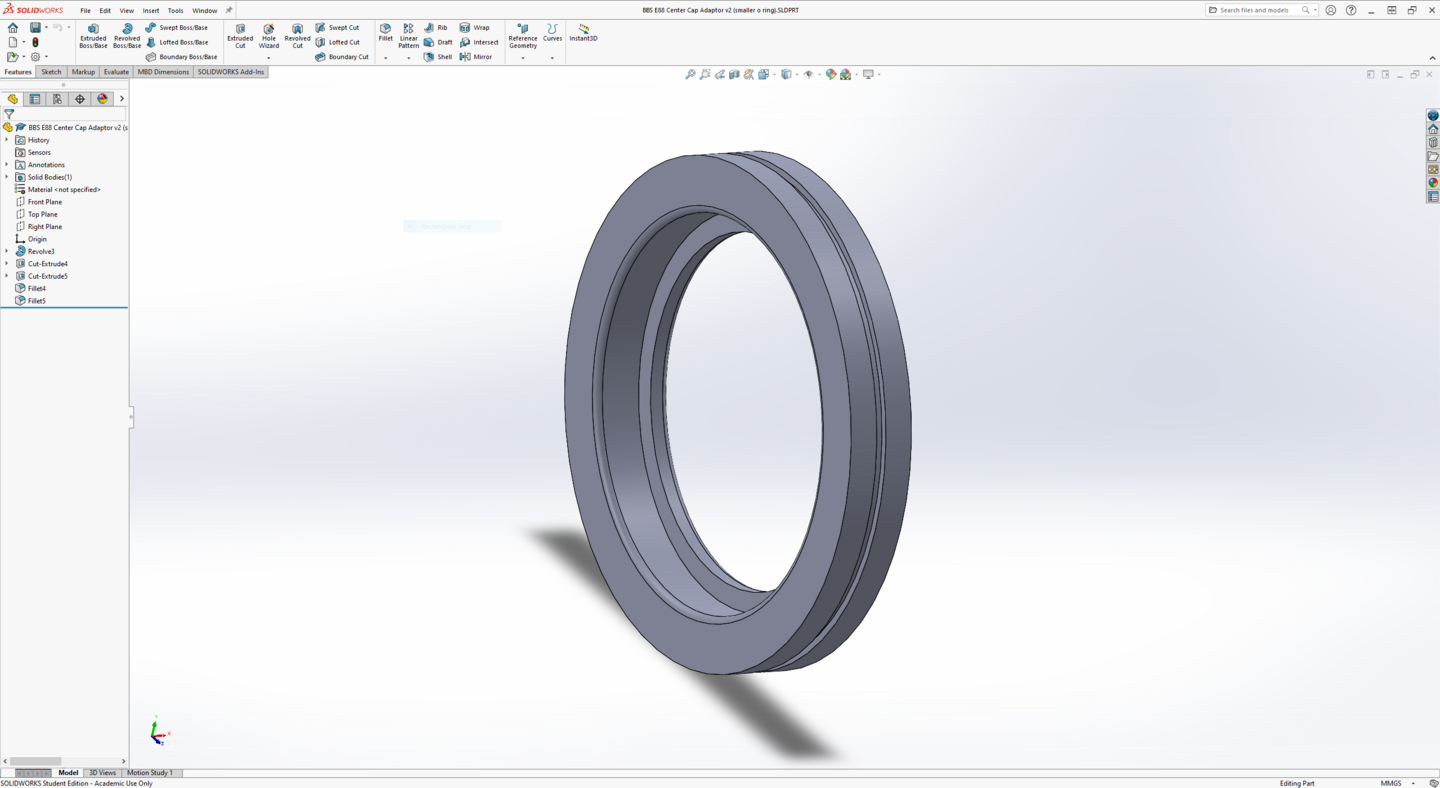Image resolution: width=1440 pixels, height=788 pixels.
Task: Toggle the Instant3D mode
Action: [583, 33]
